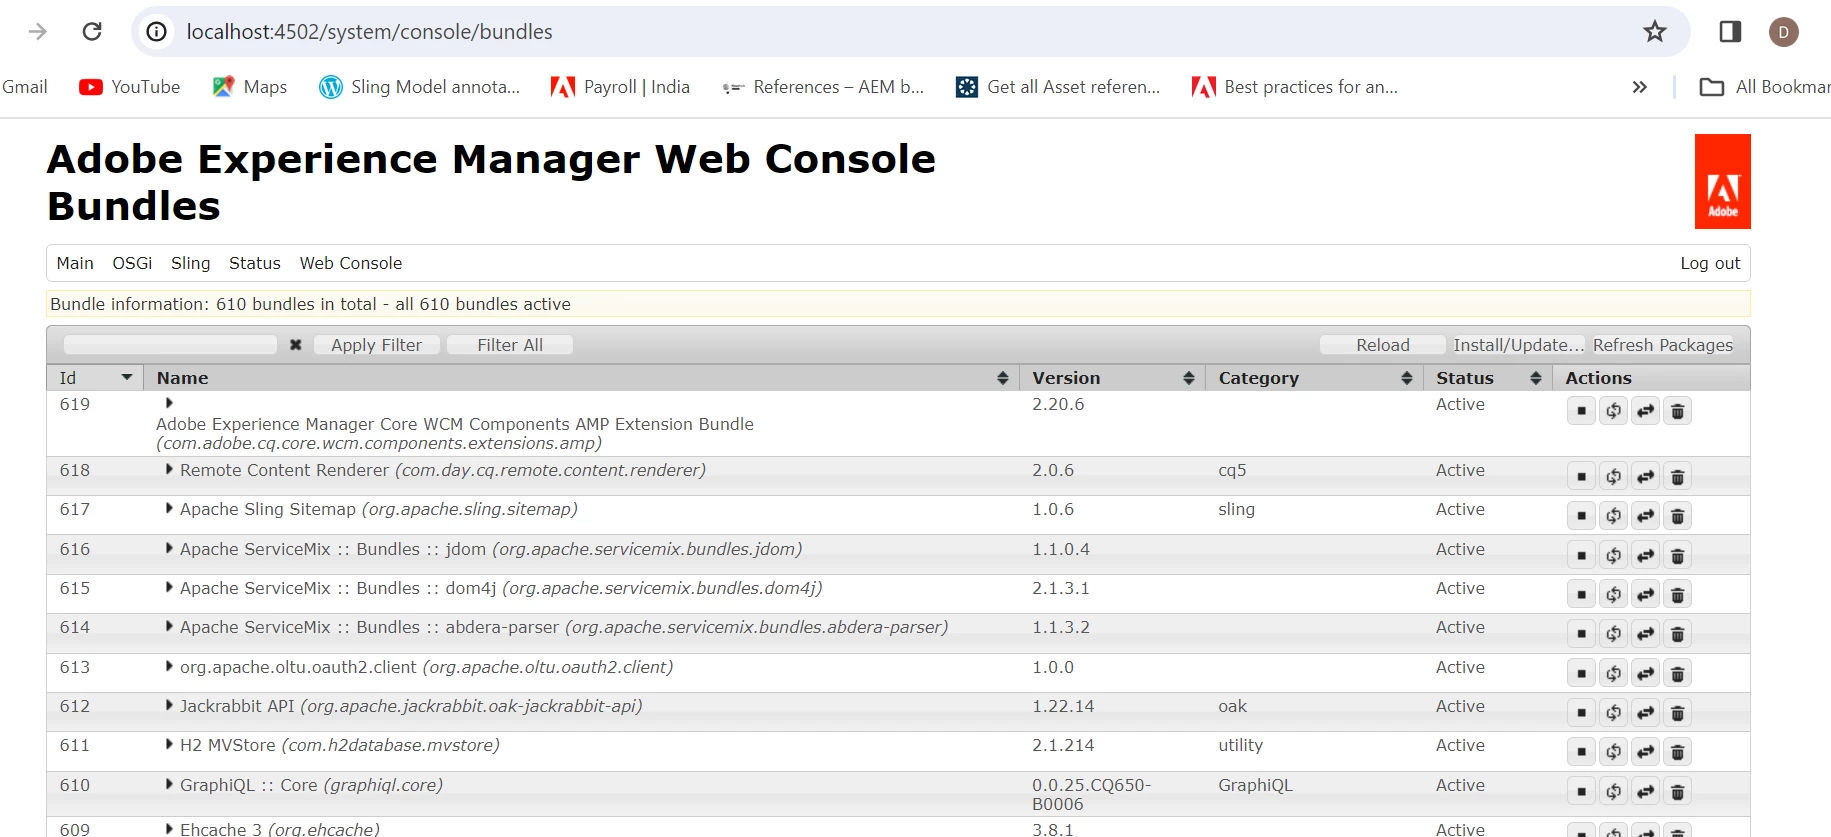Uninstall Apache Sling Sitemap bundle
This screenshot has height=837, width=1831.
(x=1677, y=516)
